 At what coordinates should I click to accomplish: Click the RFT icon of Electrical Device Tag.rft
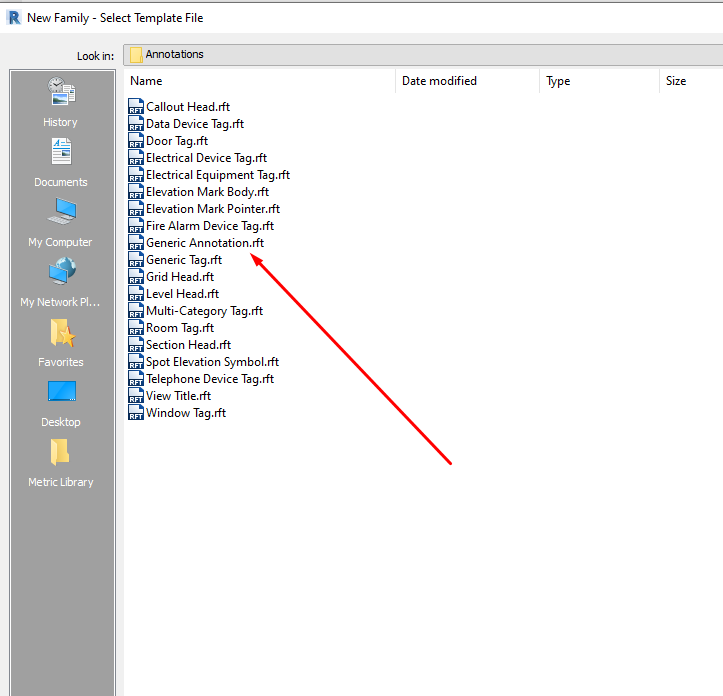point(136,158)
